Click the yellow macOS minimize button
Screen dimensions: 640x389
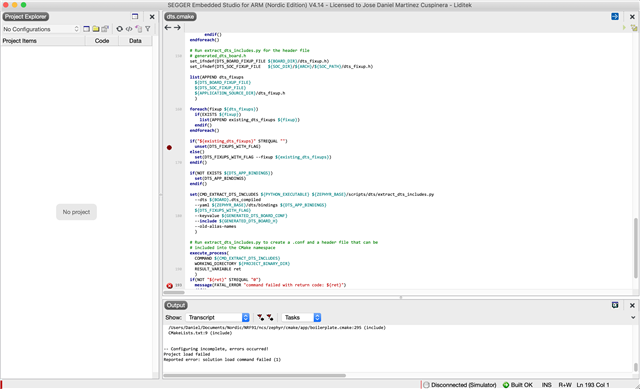pyautogui.click(x=14, y=5)
